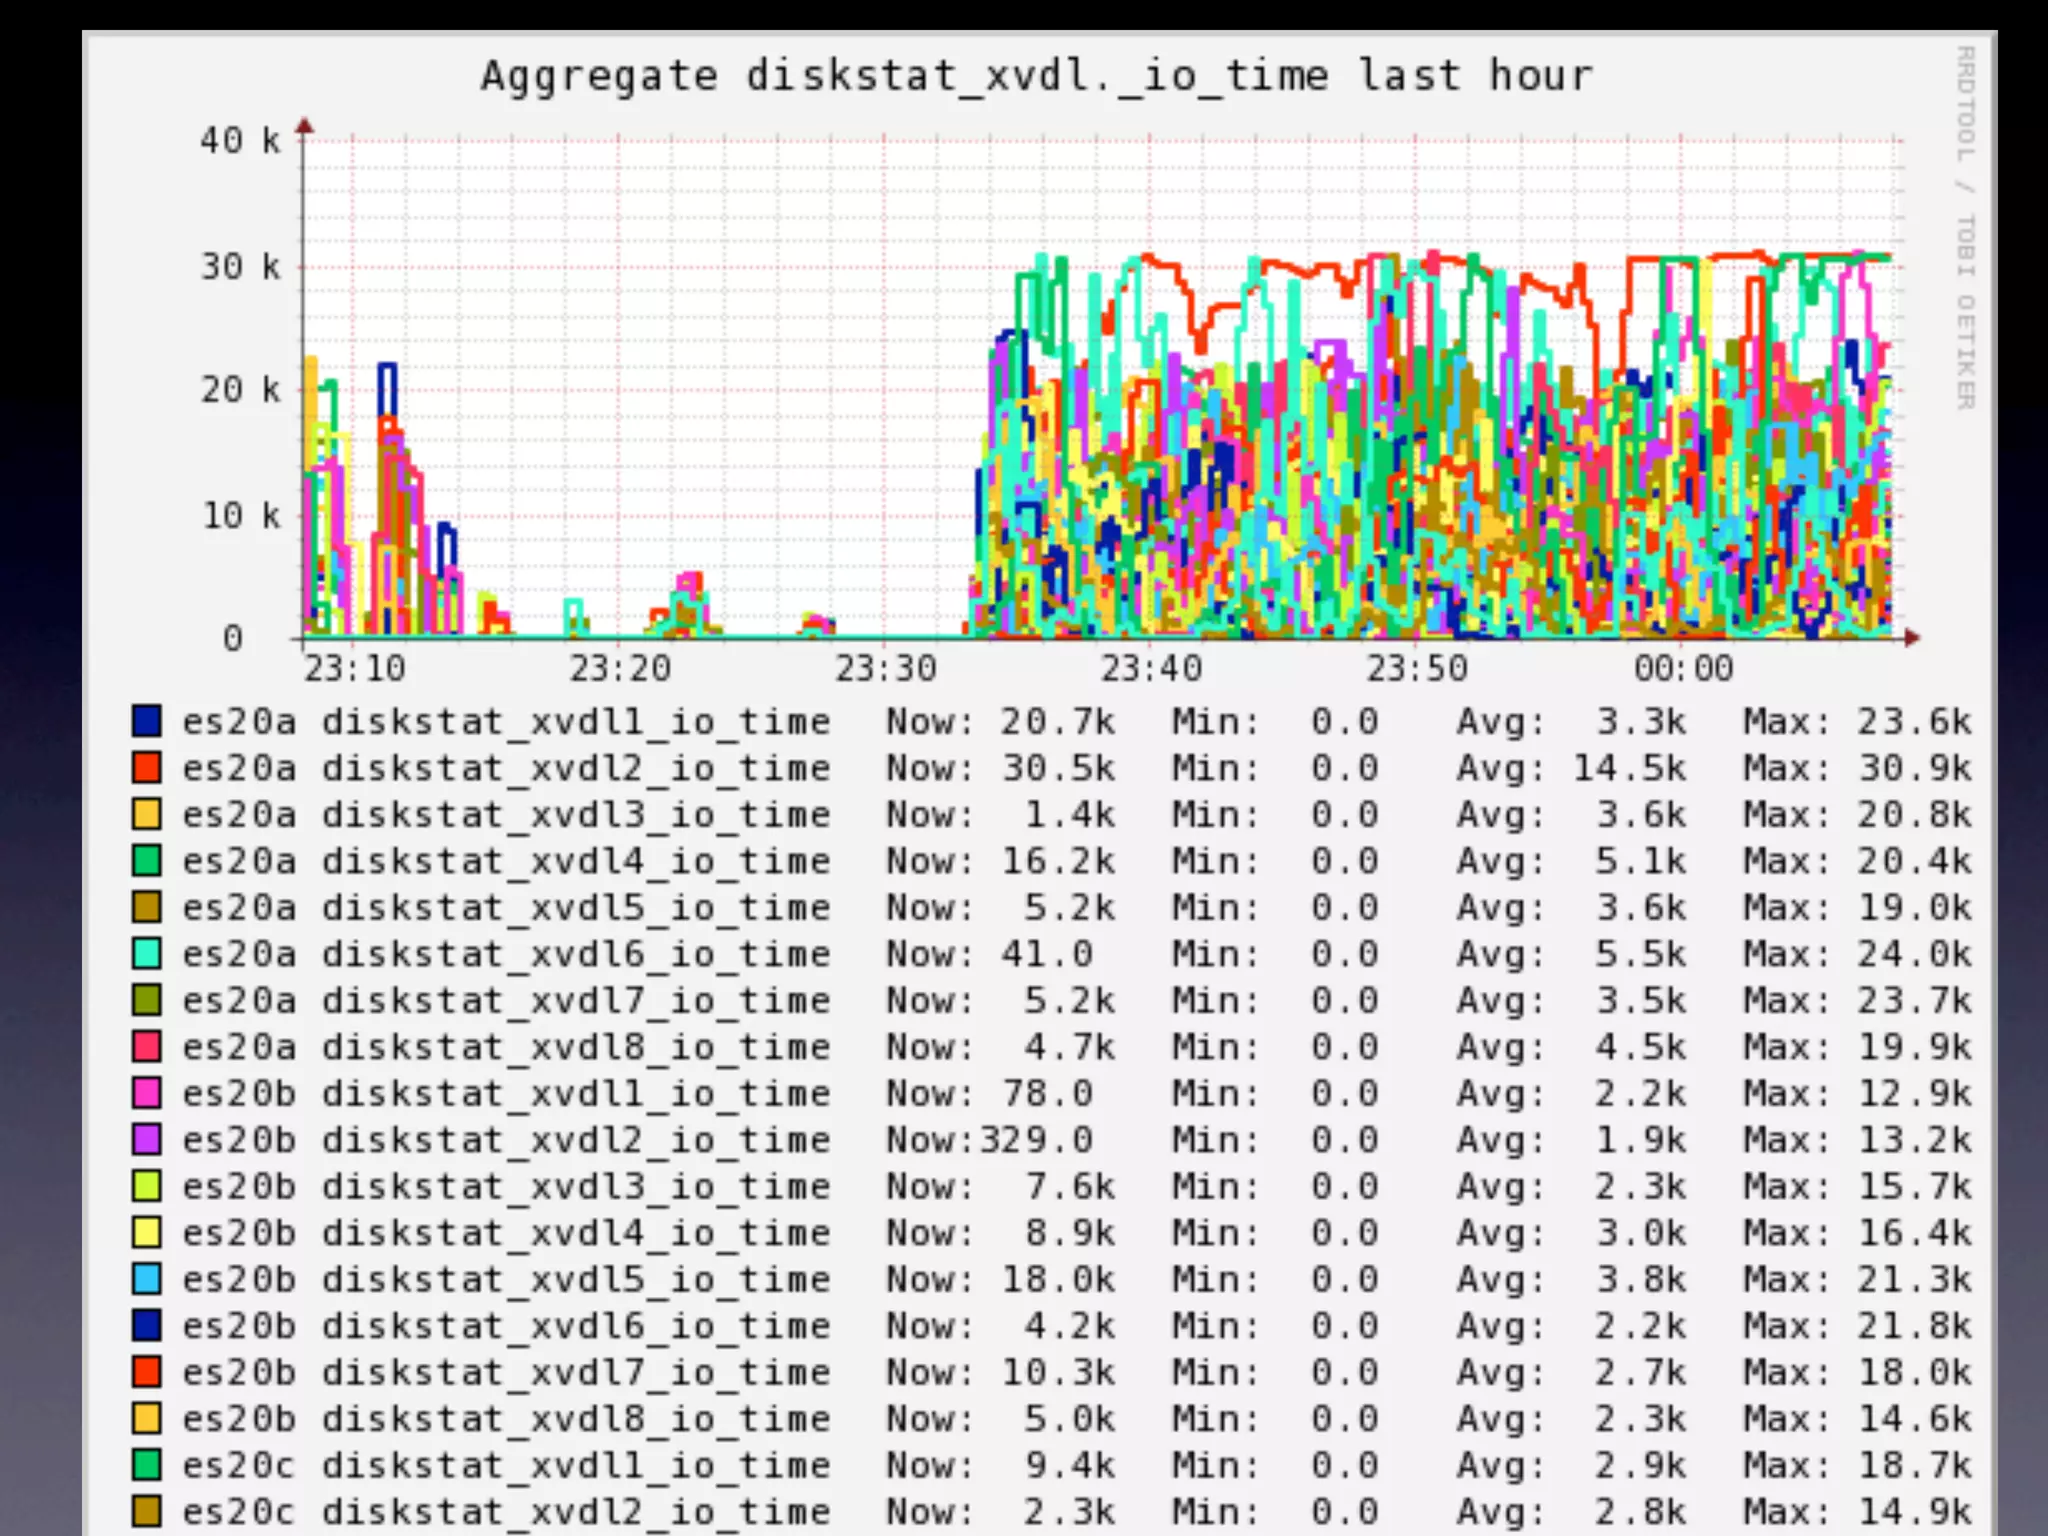Click the blue es20a xvdl1 legend swatch
2048x1536 pixels.
click(146, 721)
